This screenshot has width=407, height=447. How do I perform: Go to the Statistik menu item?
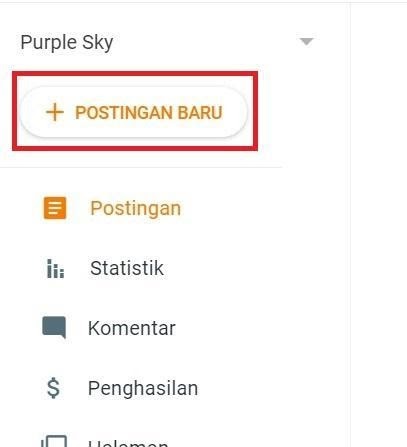pyautogui.click(x=127, y=268)
